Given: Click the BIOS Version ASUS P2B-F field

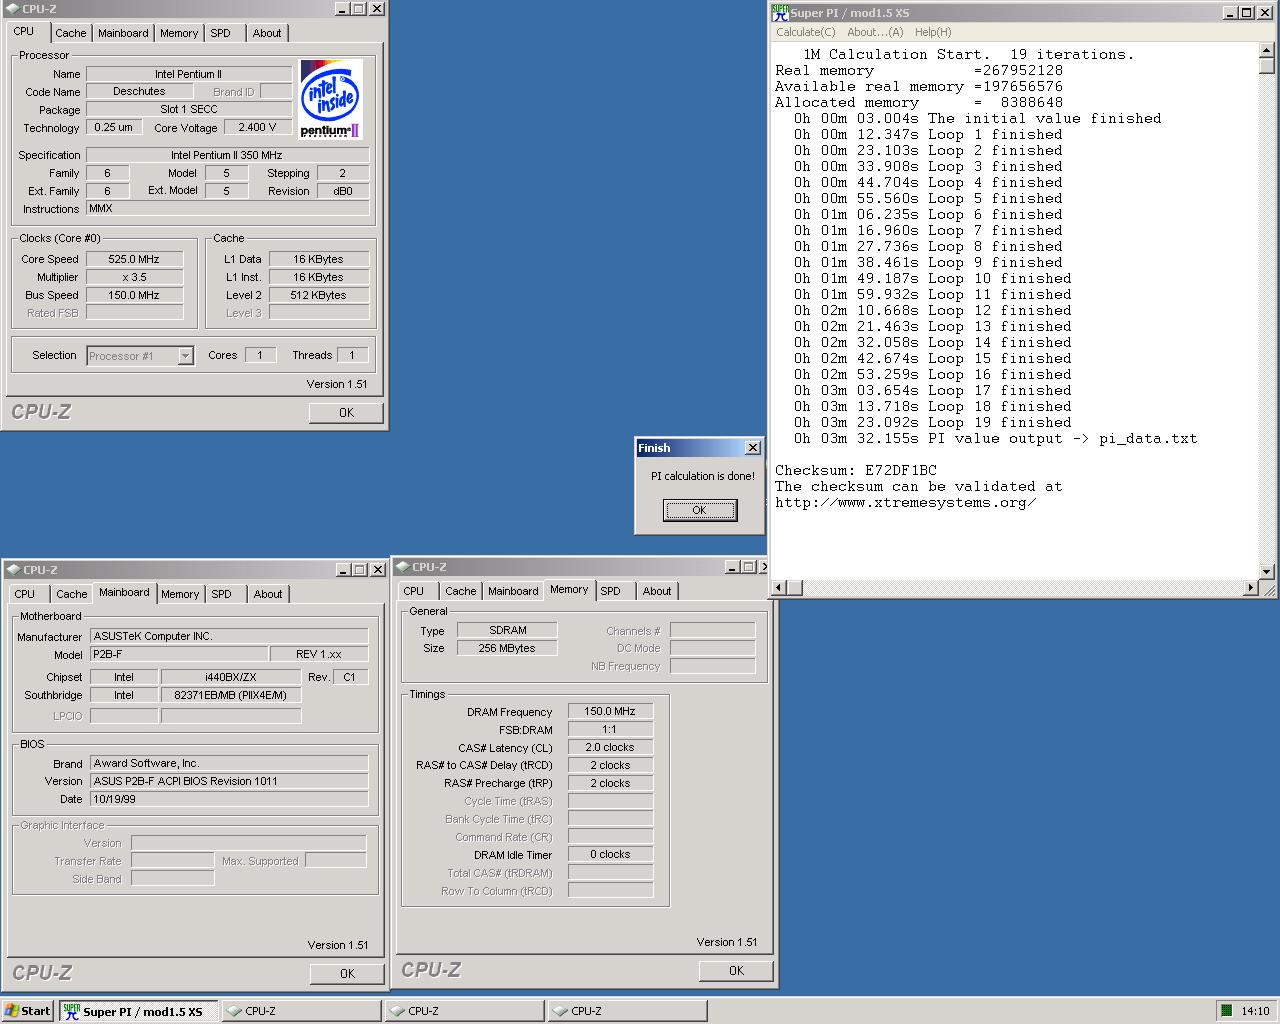Looking at the screenshot, I should click(x=229, y=781).
